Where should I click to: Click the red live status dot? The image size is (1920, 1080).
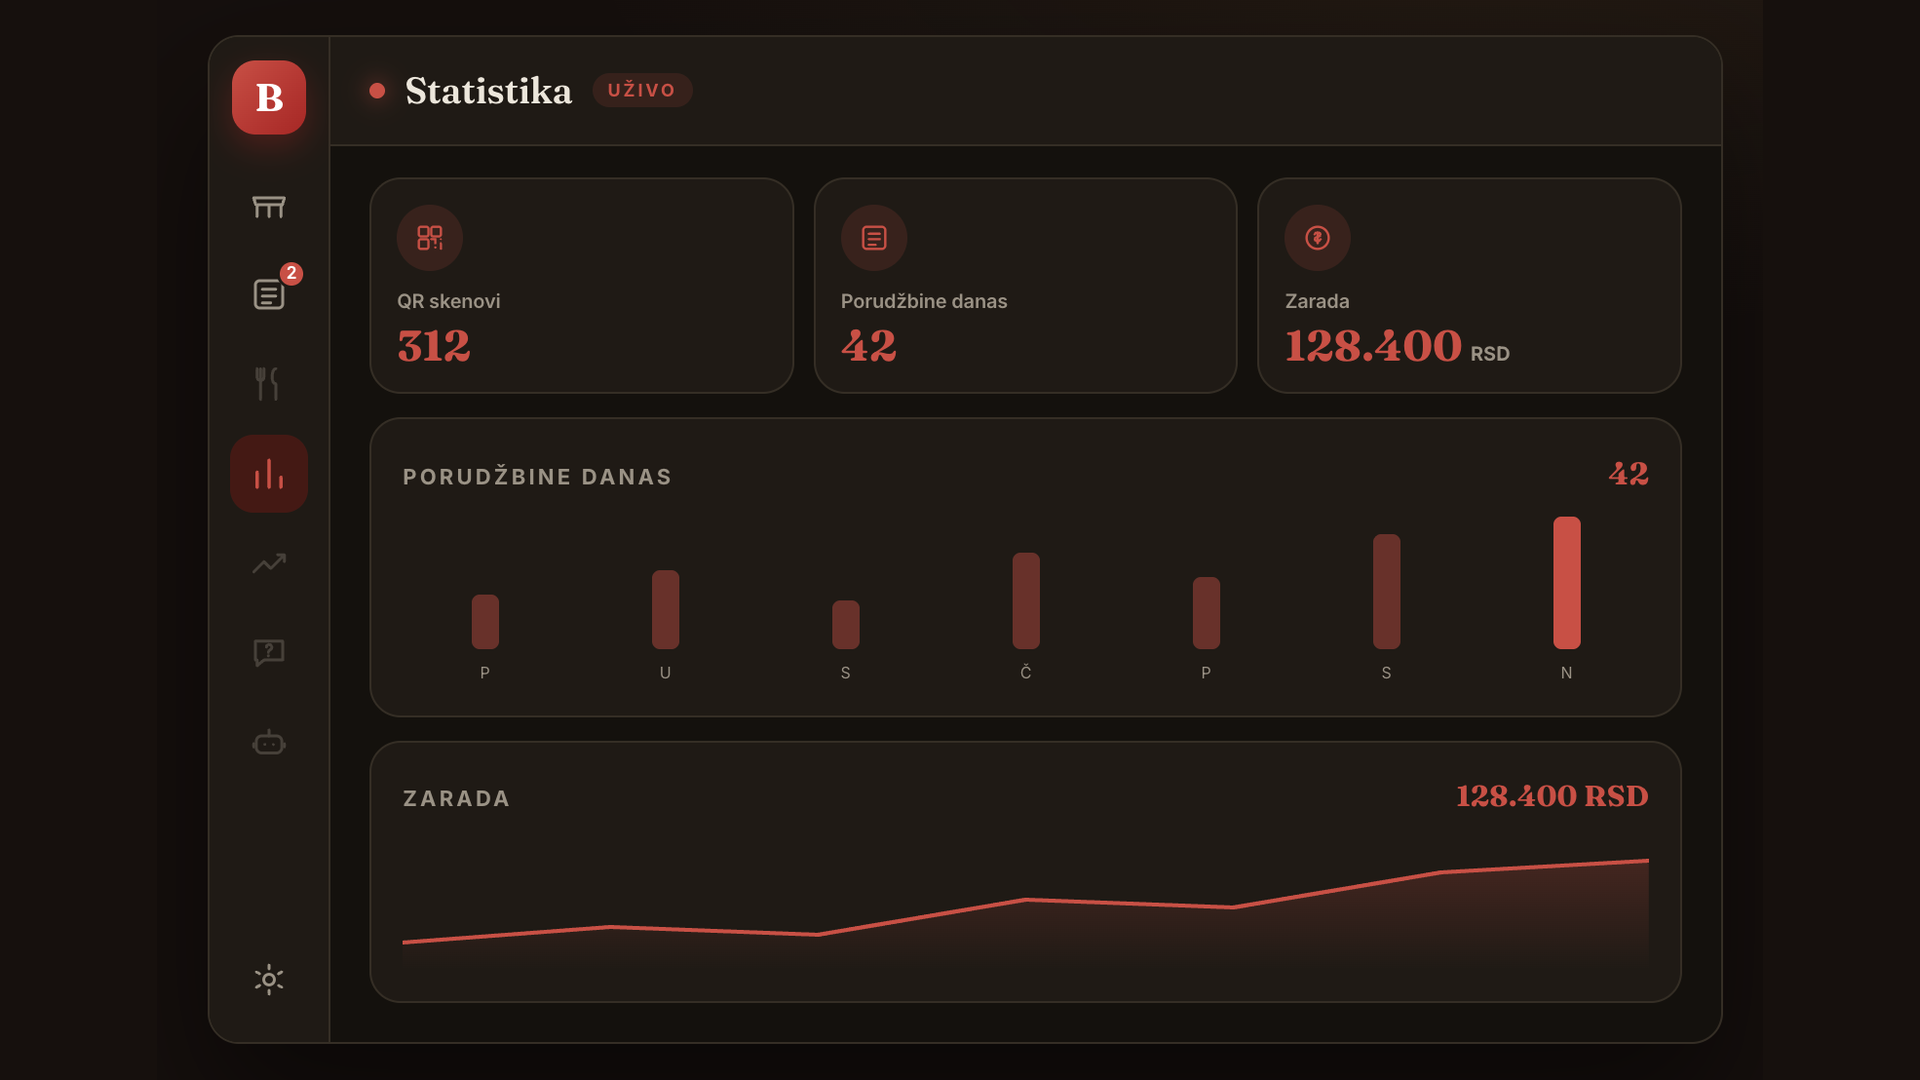coord(377,91)
